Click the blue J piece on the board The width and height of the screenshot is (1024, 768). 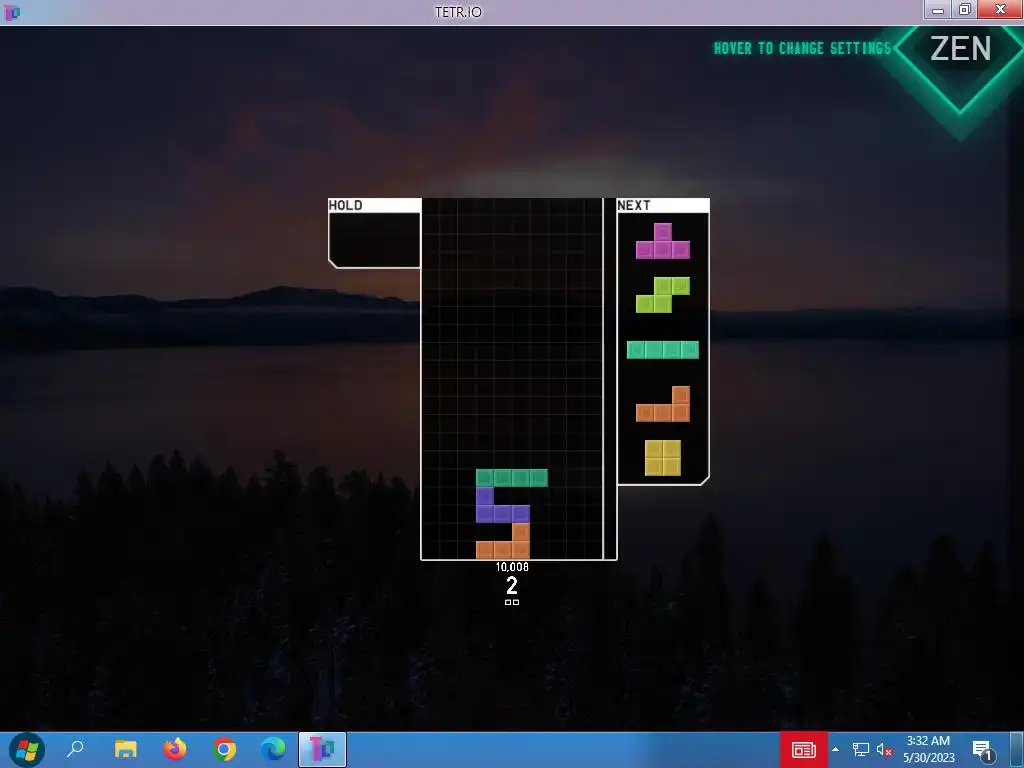[x=502, y=505]
